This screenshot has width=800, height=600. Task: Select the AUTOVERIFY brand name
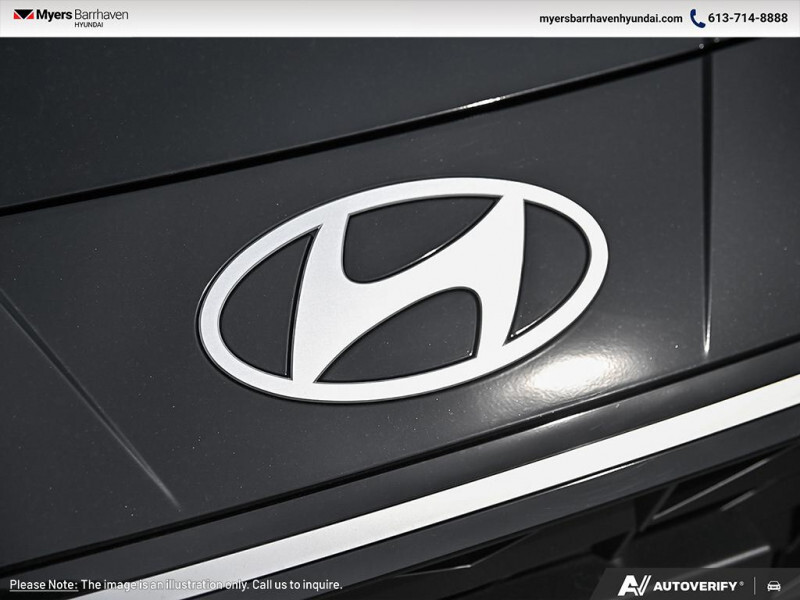pyautogui.click(x=695, y=585)
